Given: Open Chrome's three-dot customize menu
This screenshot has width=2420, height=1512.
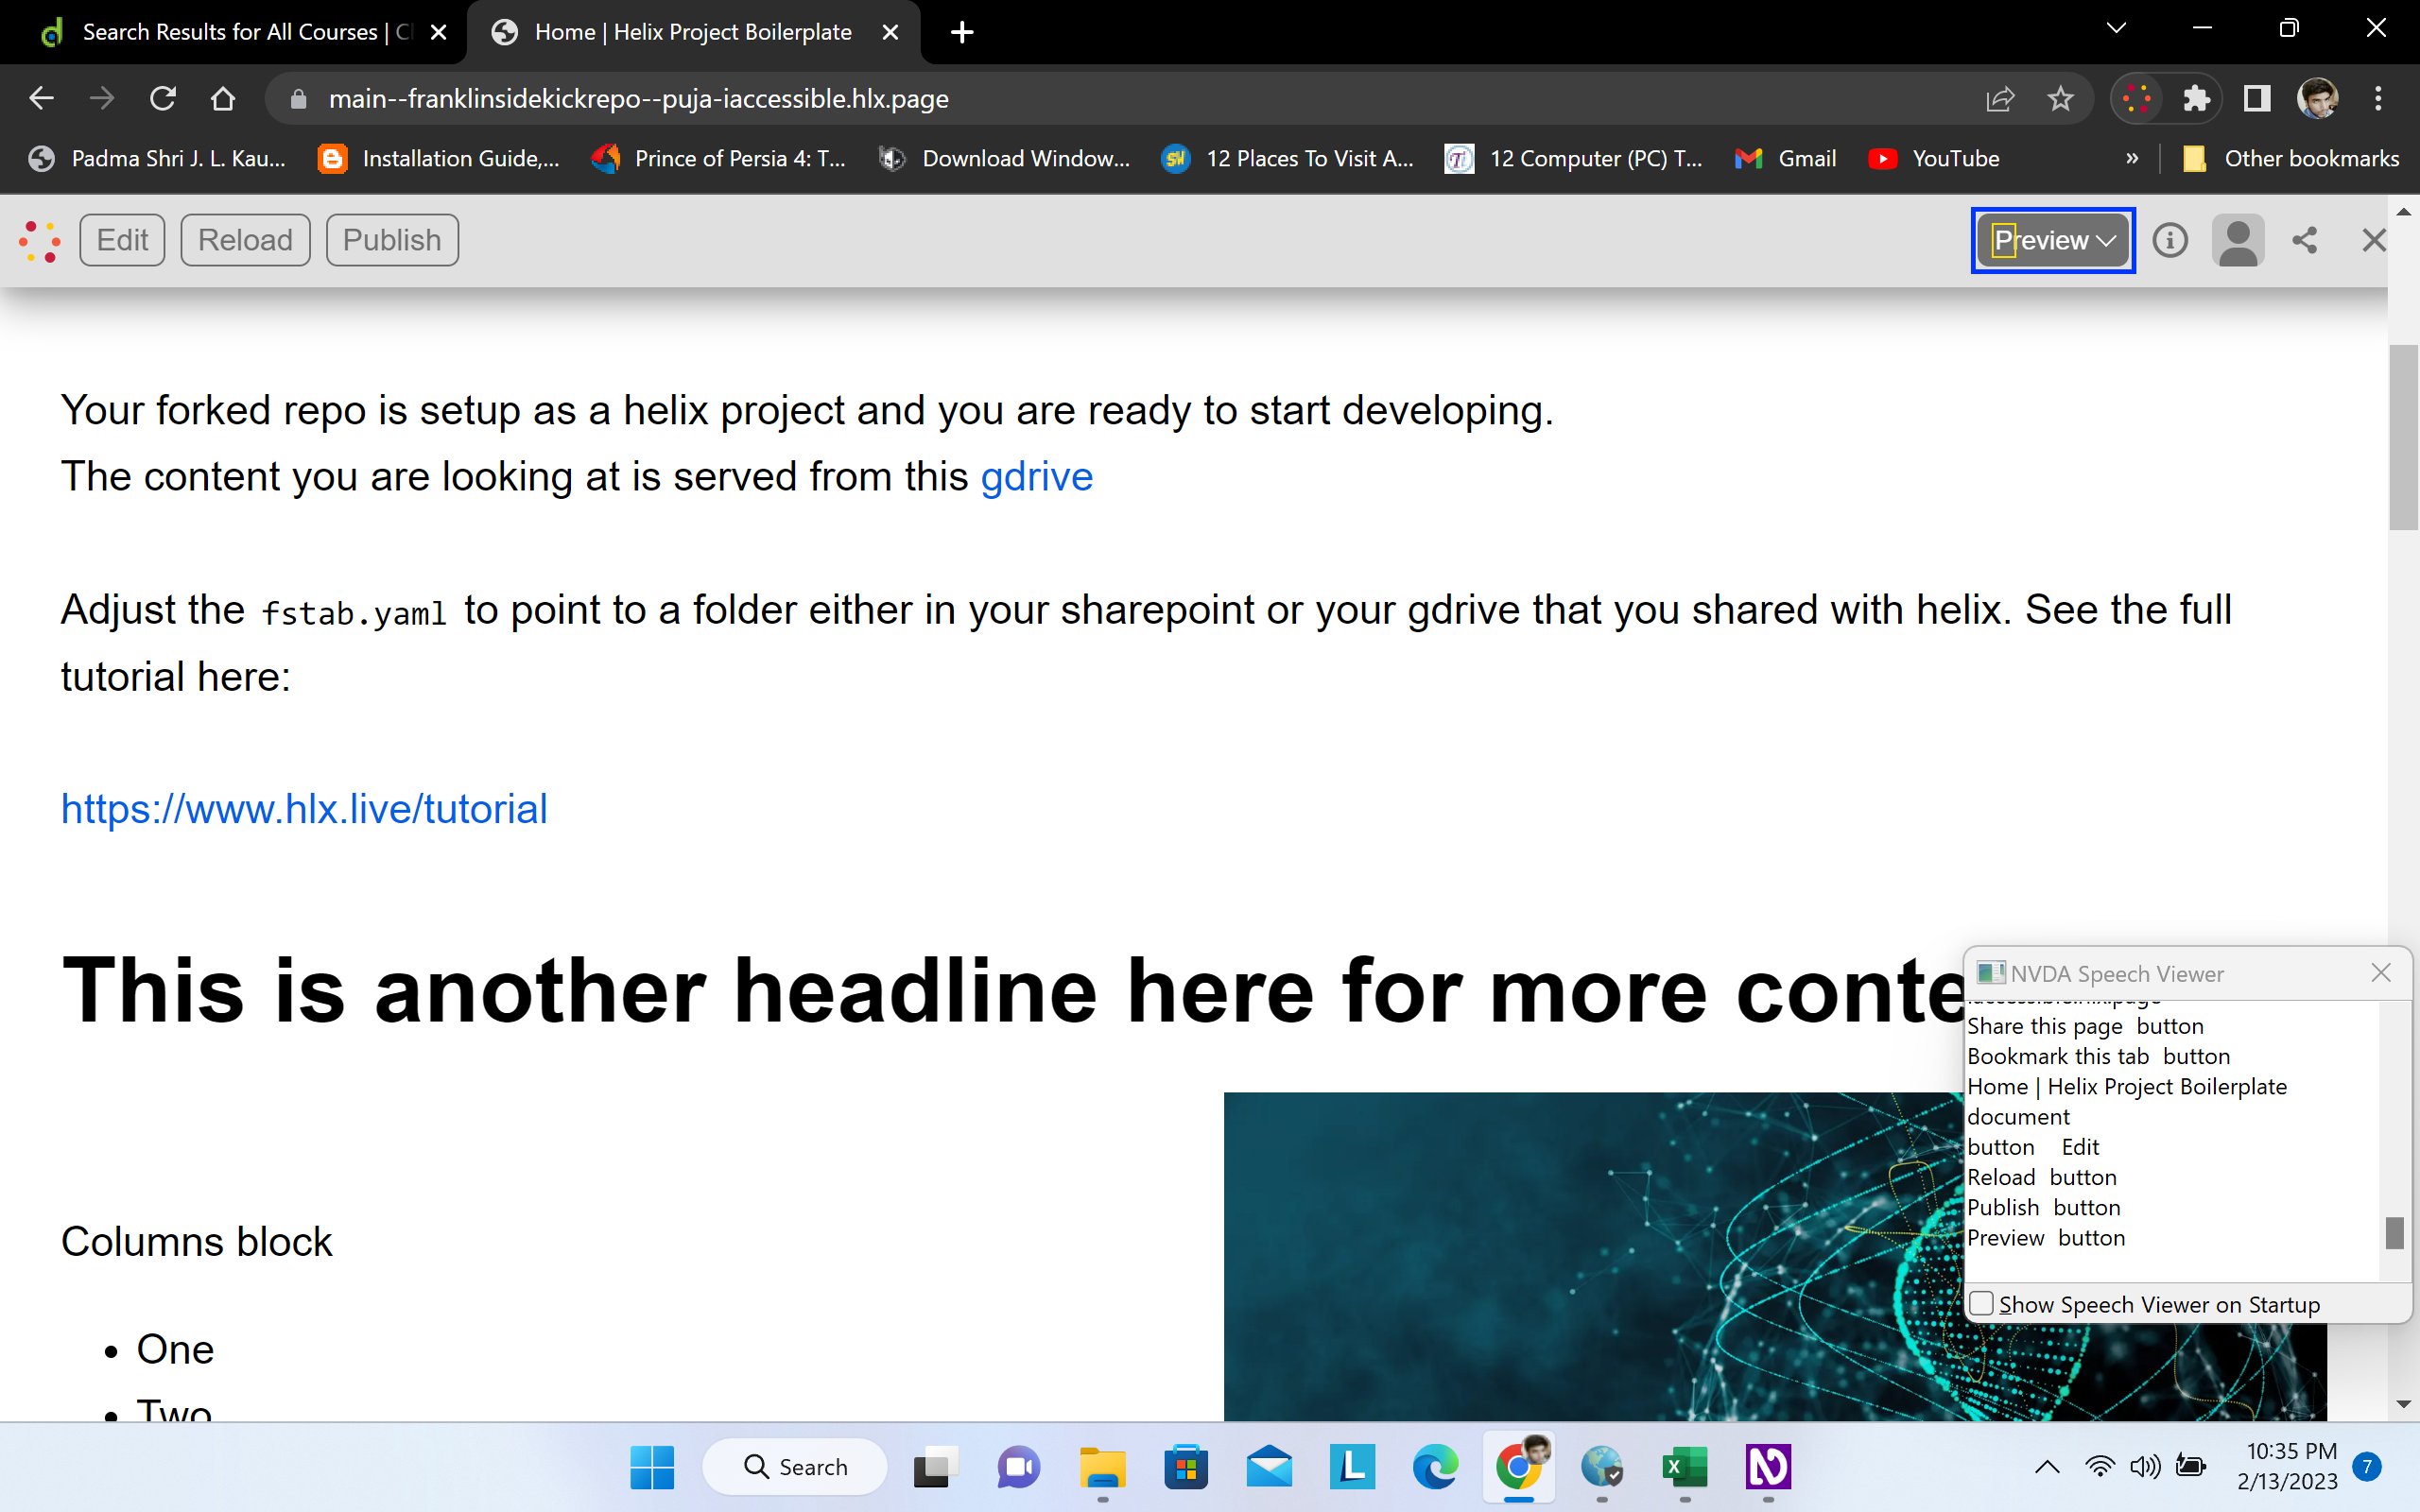Looking at the screenshot, I should coord(2380,98).
